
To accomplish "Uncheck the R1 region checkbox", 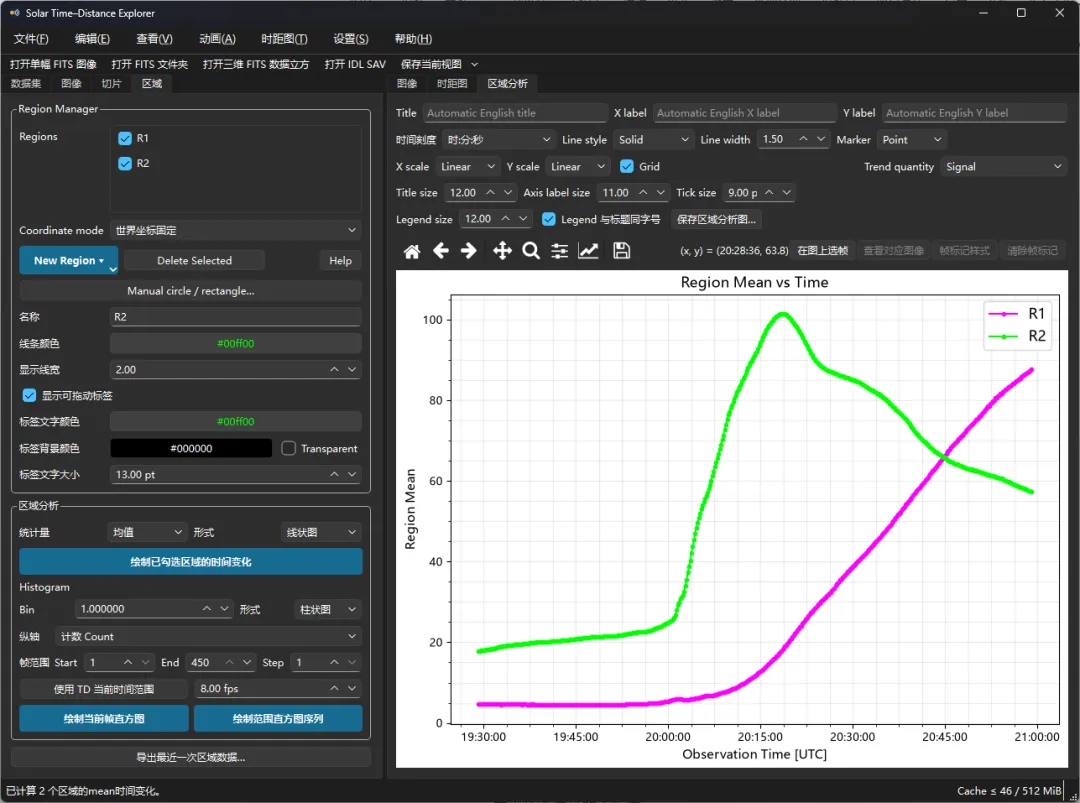I will (125, 138).
